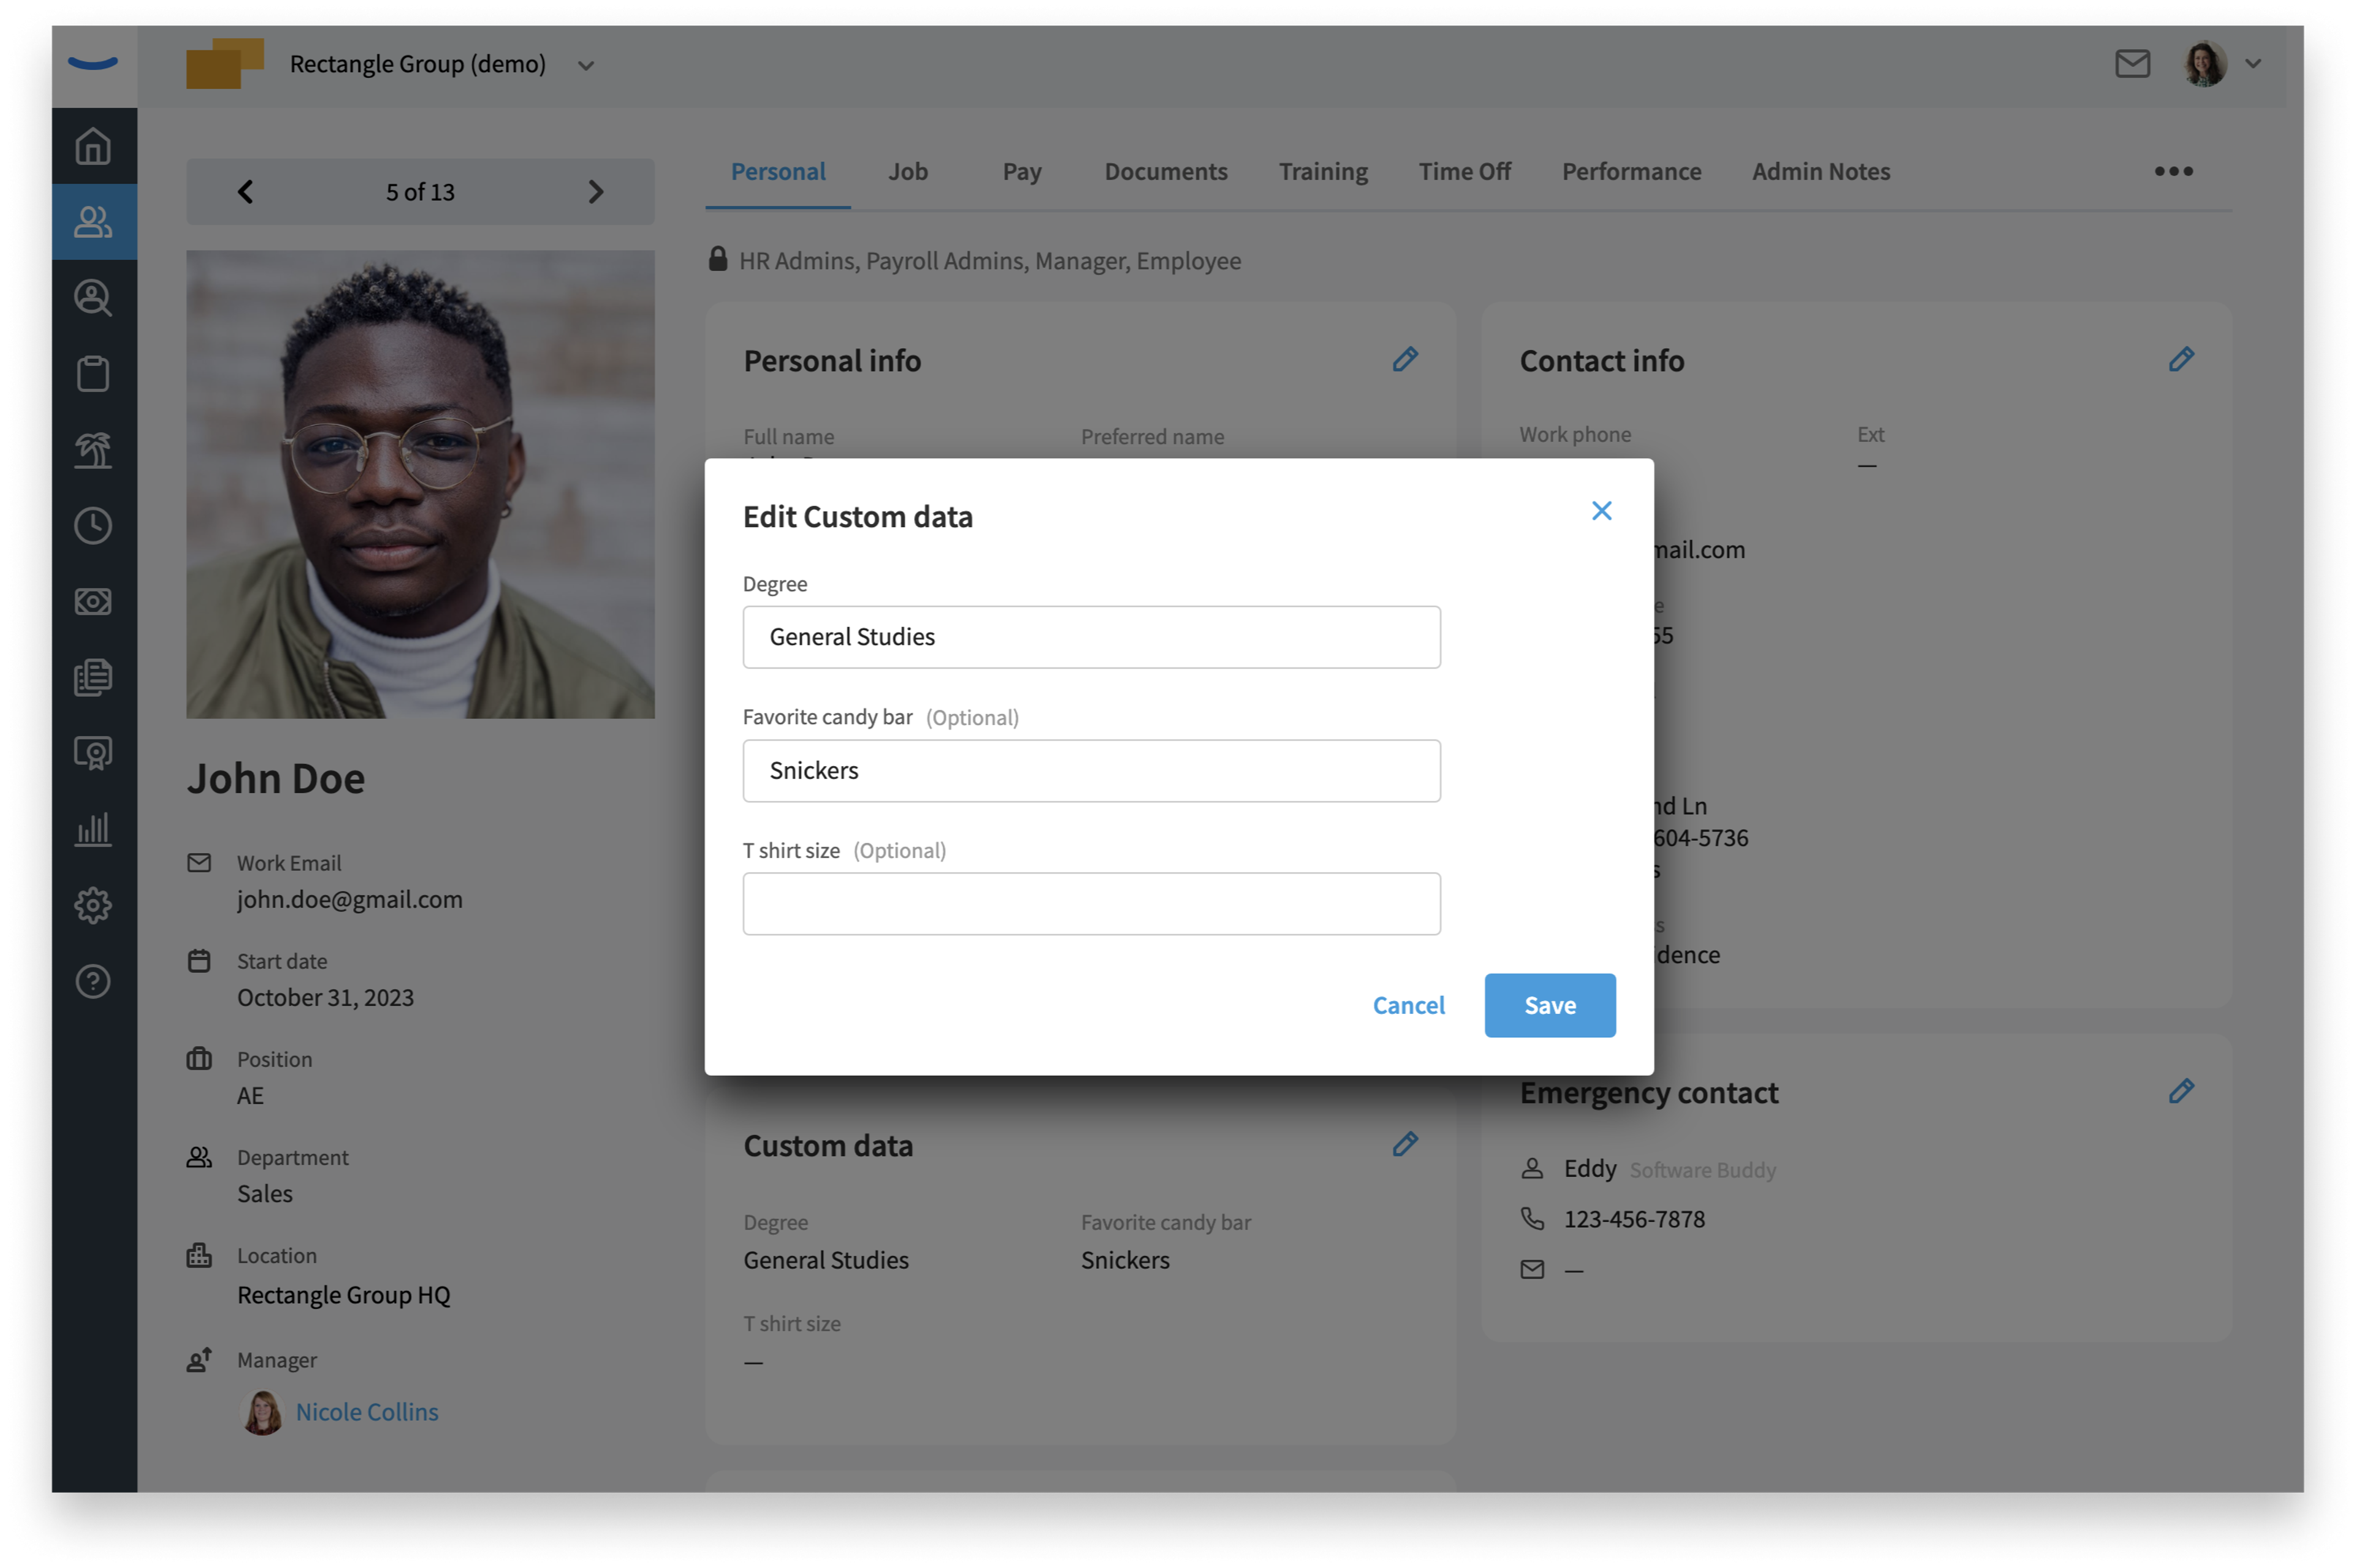Open the palm tree time off icon
The width and height of the screenshot is (2354, 1568).
click(93, 449)
